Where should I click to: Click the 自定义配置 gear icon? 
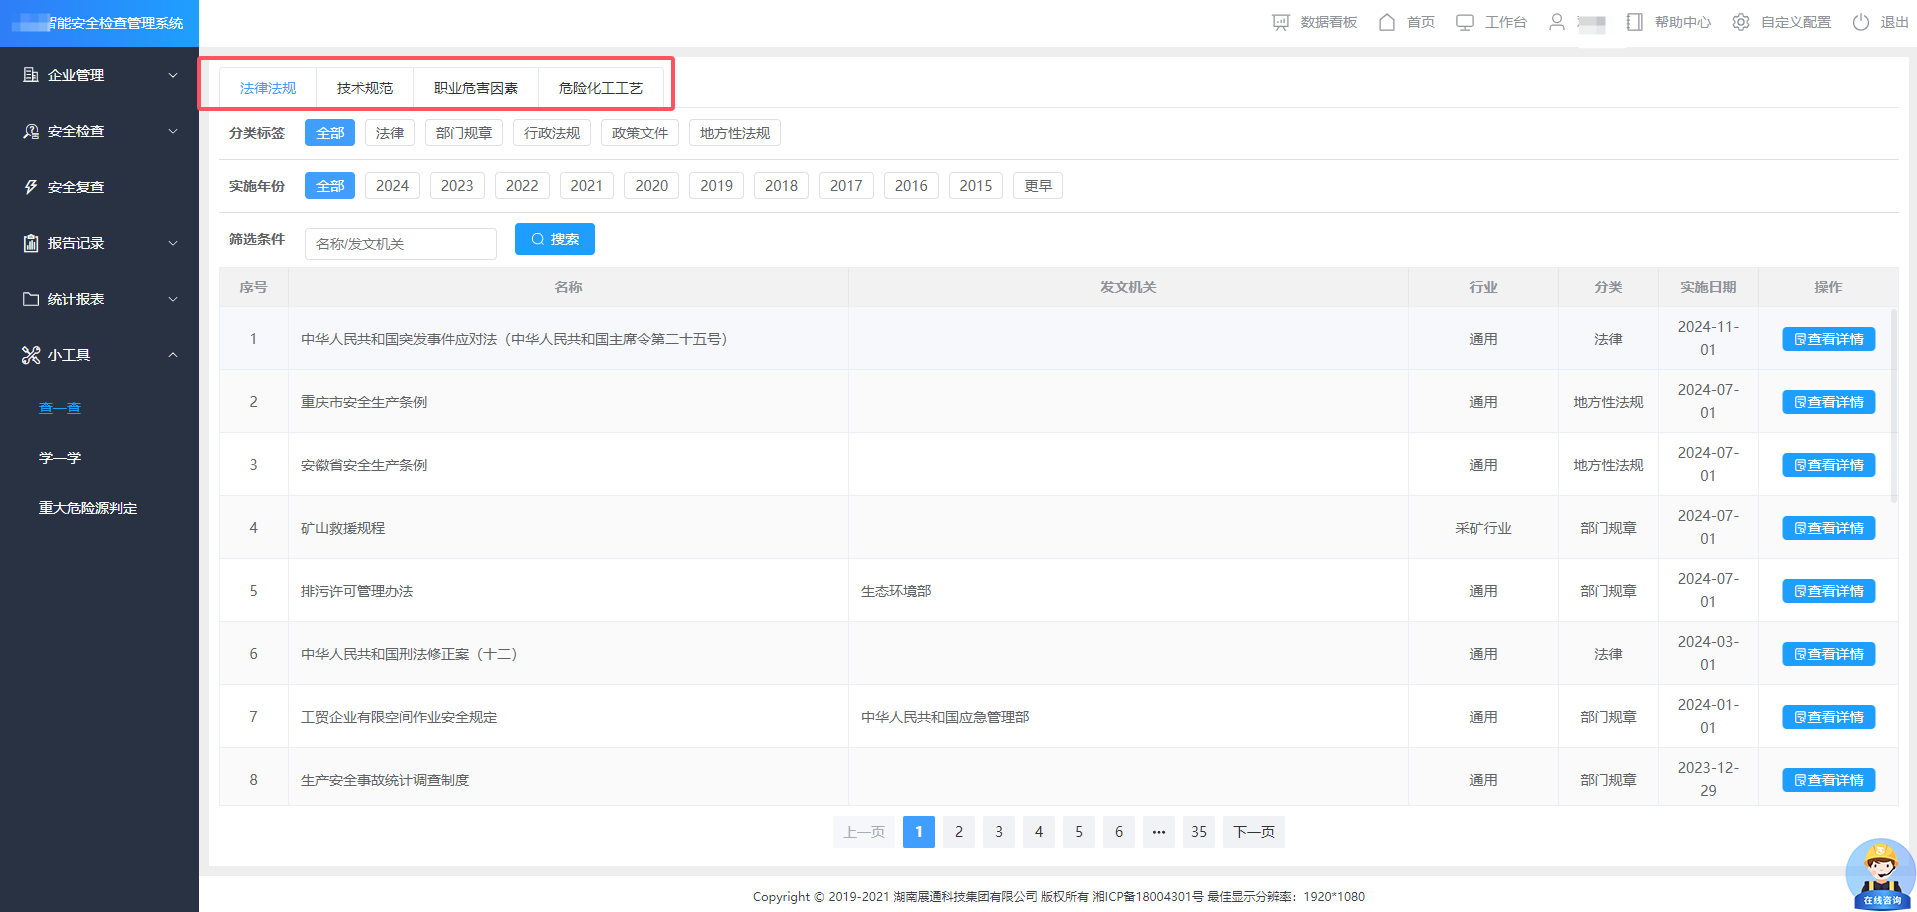click(x=1741, y=22)
